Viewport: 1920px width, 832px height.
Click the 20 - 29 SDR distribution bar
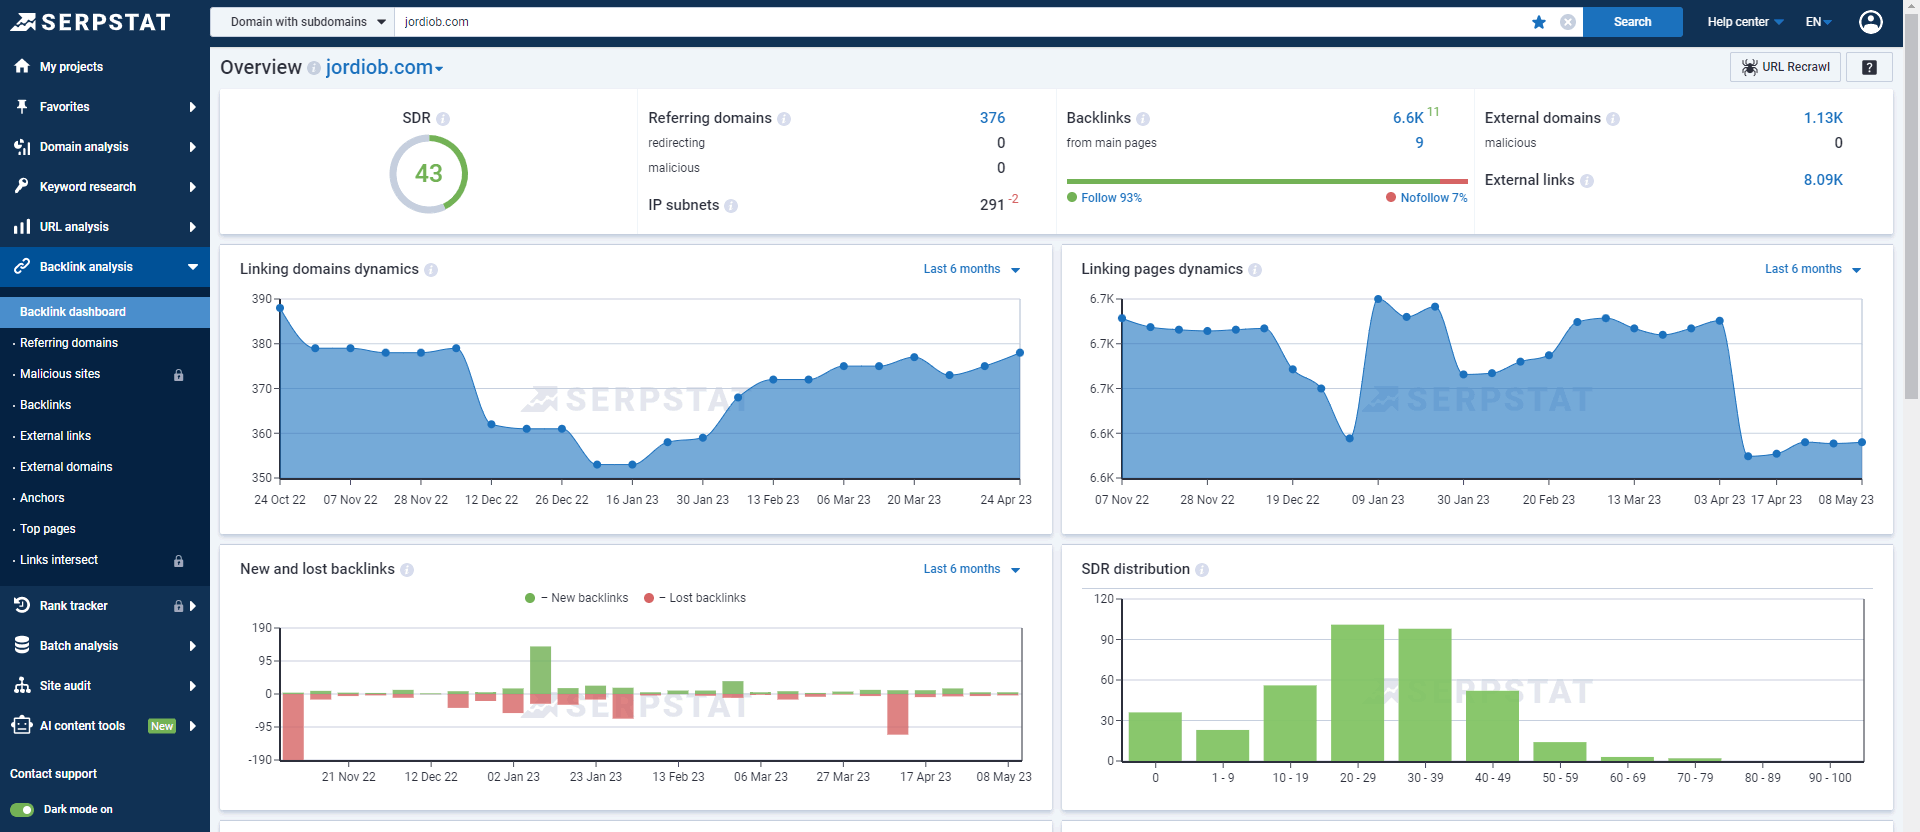1357,693
